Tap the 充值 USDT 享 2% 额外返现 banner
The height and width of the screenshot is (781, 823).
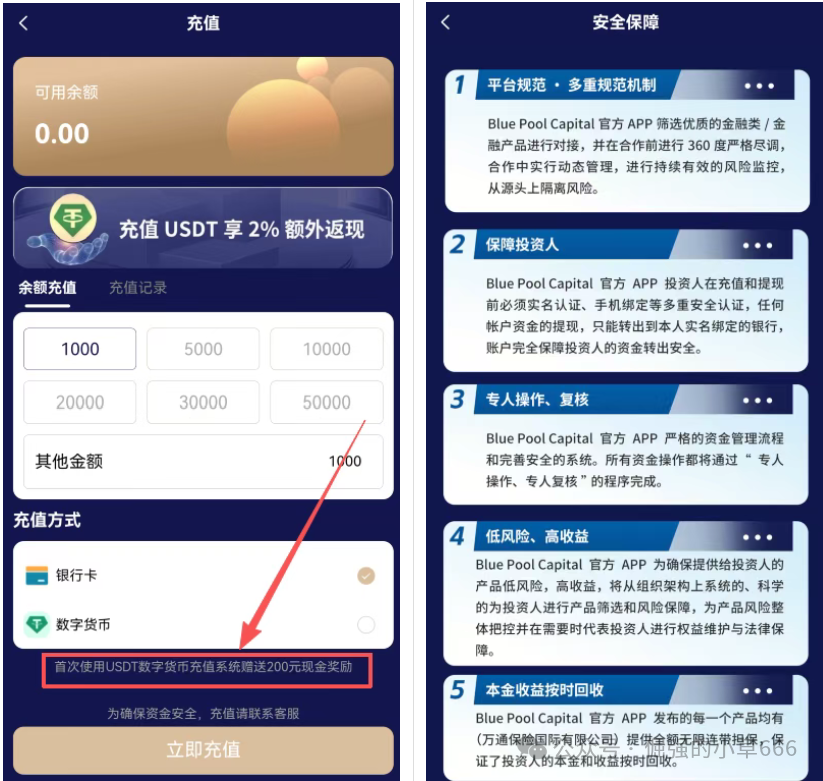203,228
